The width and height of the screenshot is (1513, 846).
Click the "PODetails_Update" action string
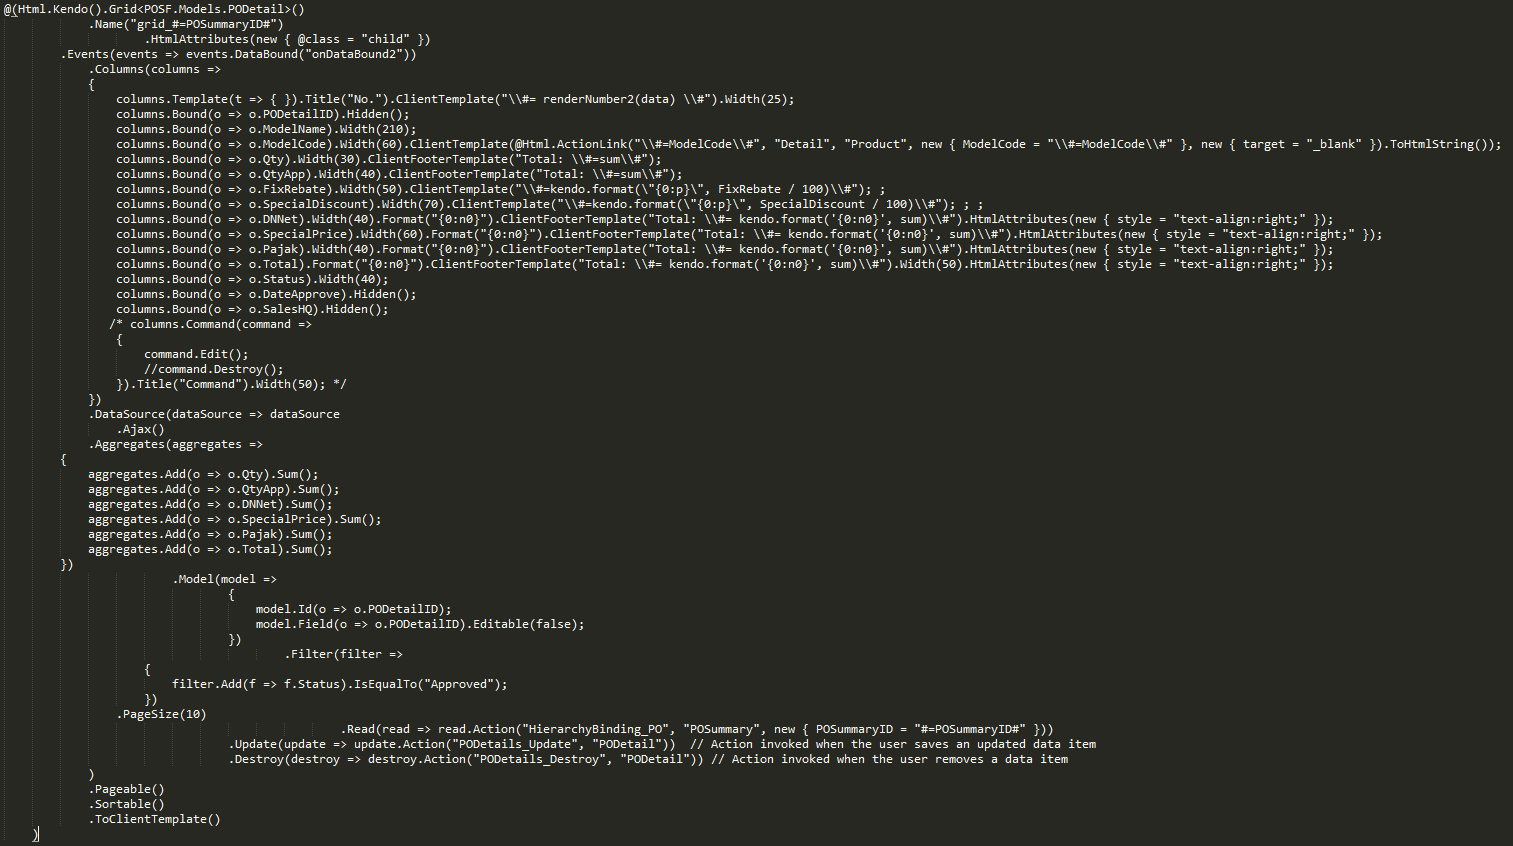click(x=522, y=744)
